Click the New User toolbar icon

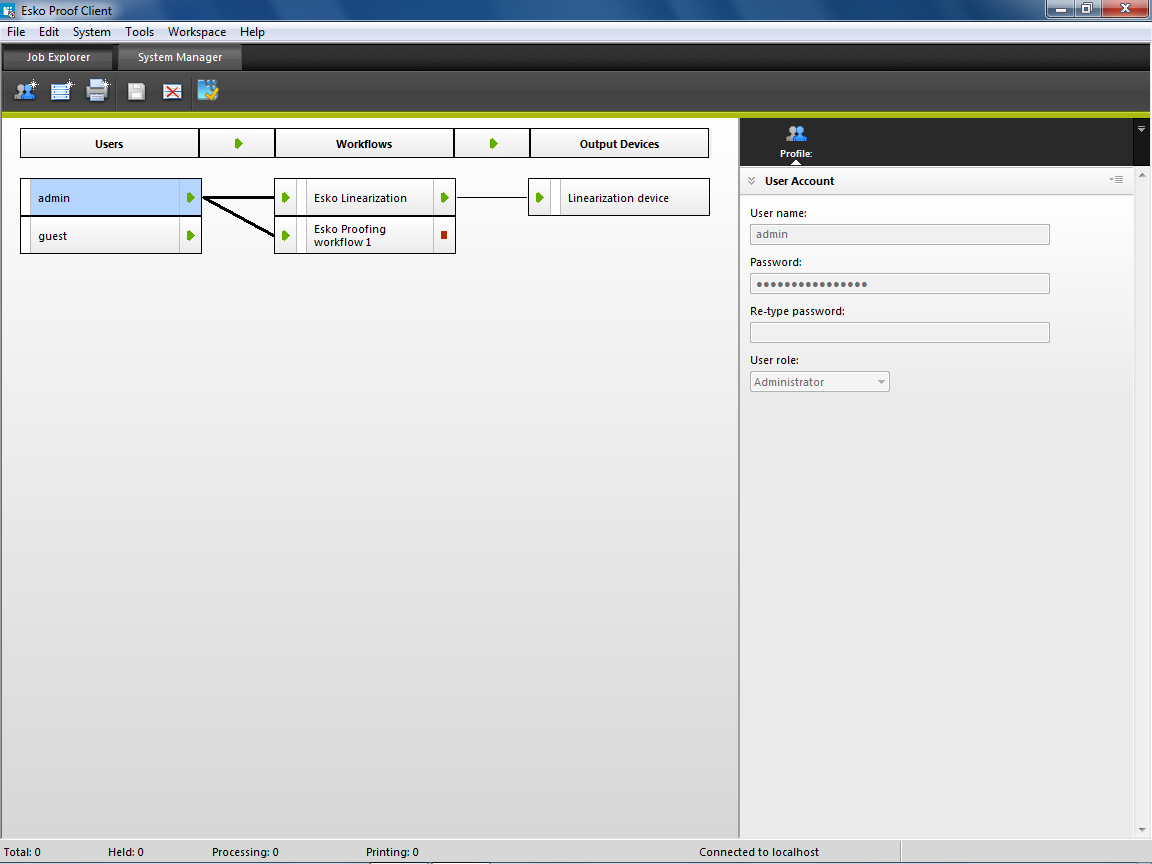pyautogui.click(x=26, y=91)
